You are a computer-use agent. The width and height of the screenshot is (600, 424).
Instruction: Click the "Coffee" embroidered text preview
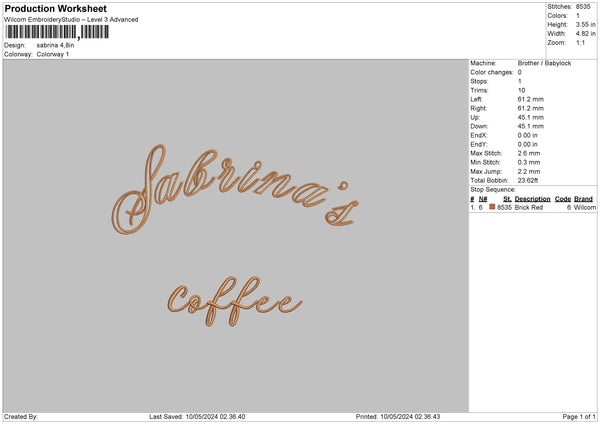coord(235,302)
